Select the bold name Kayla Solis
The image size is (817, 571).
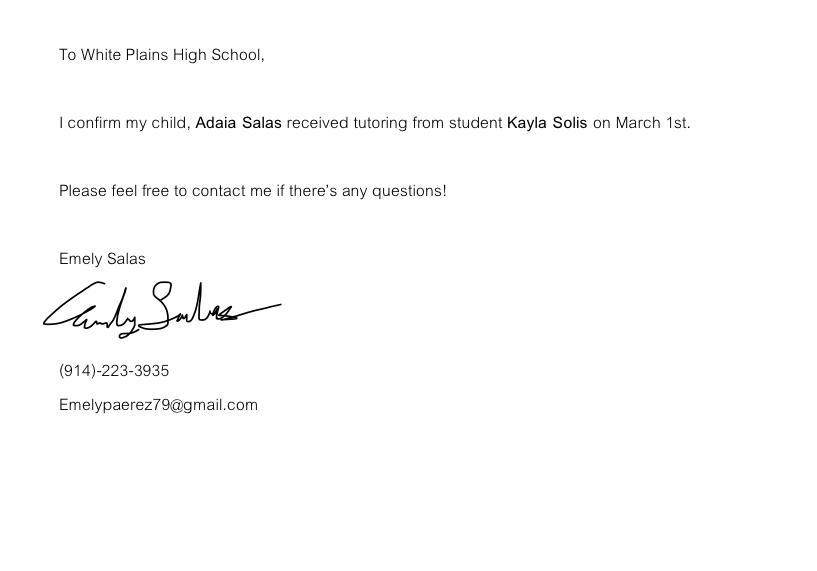click(547, 123)
